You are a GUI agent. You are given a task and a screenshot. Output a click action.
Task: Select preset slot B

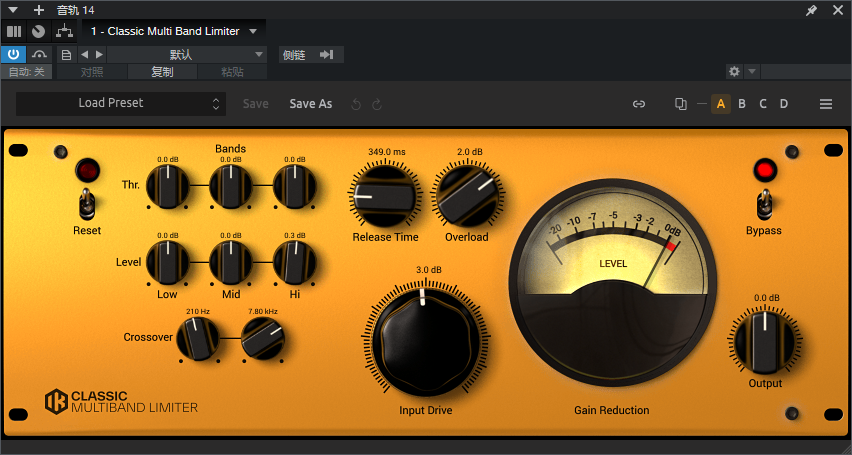(742, 104)
